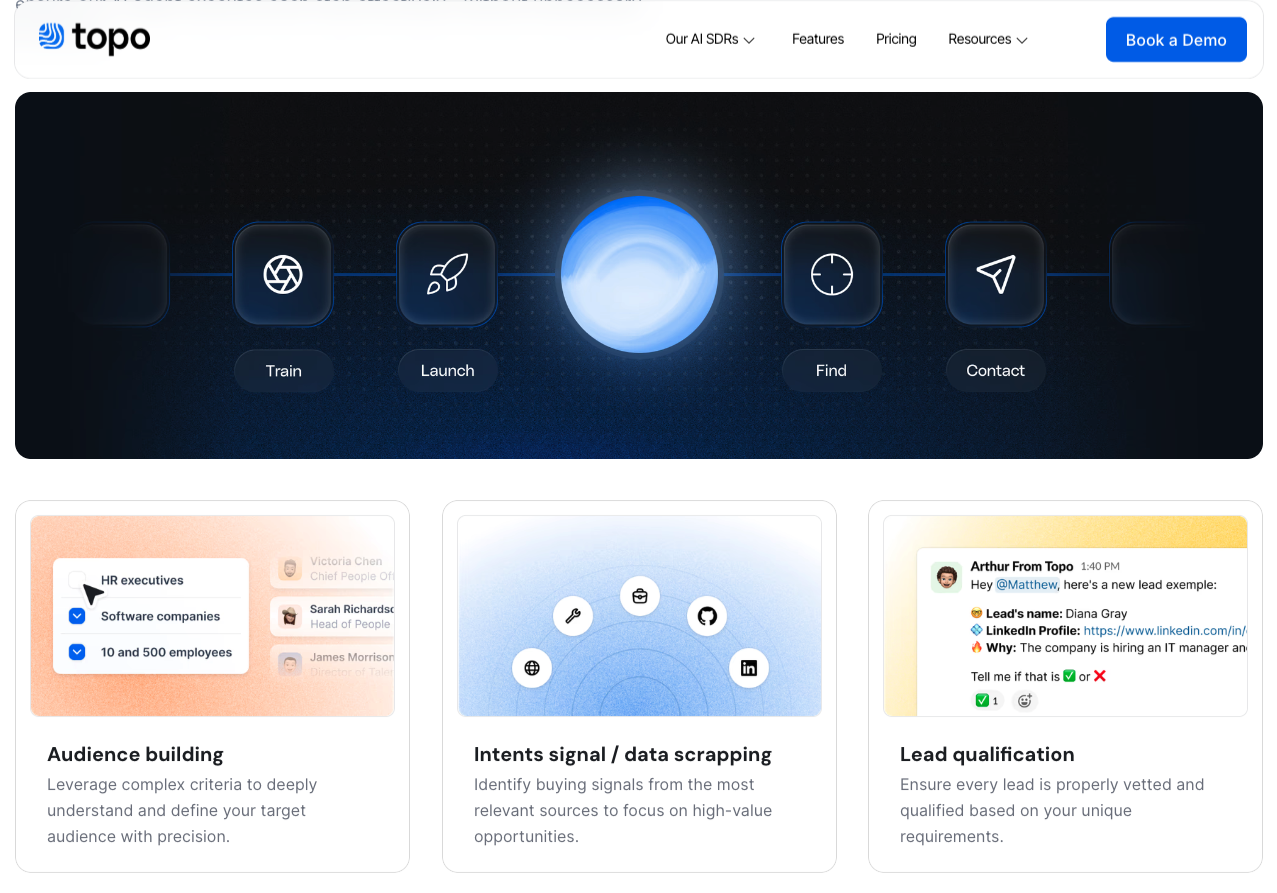Uncheck the 10 and 500 employees checkbox
Viewport: 1277px width, 893px height.
[x=77, y=652]
